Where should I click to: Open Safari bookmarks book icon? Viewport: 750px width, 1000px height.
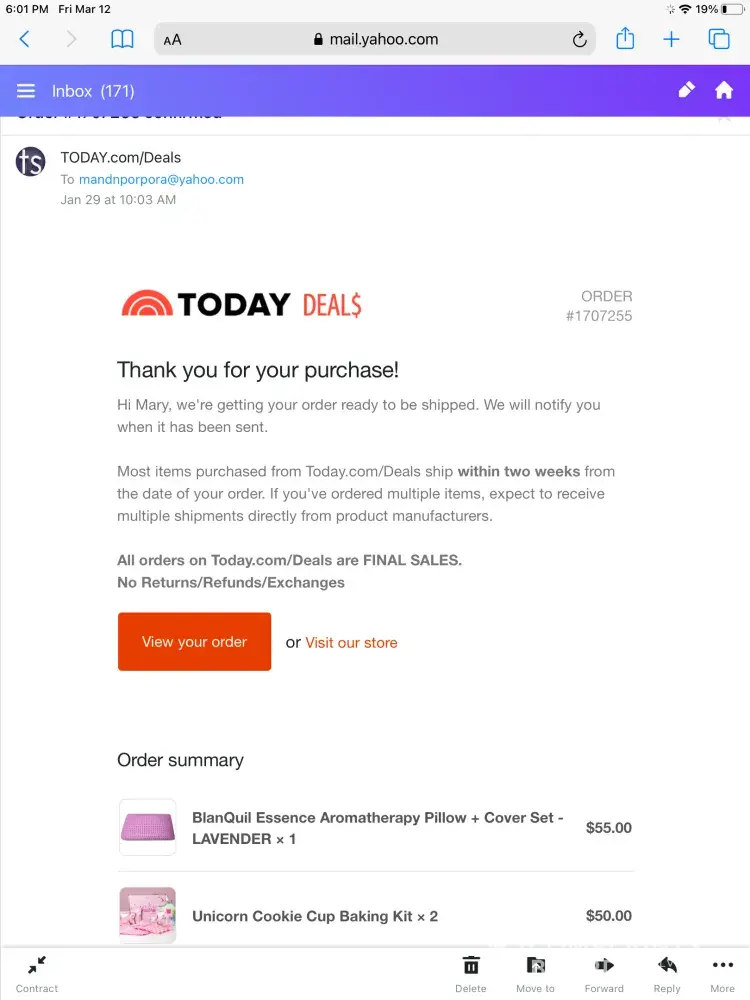122,39
